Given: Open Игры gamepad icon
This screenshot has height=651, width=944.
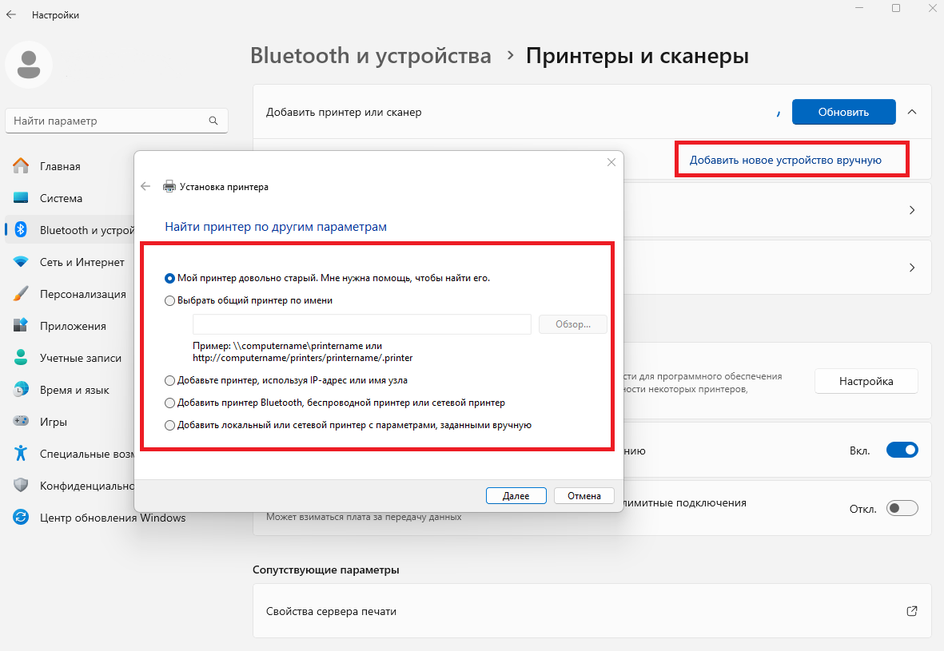Looking at the screenshot, I should (21, 421).
